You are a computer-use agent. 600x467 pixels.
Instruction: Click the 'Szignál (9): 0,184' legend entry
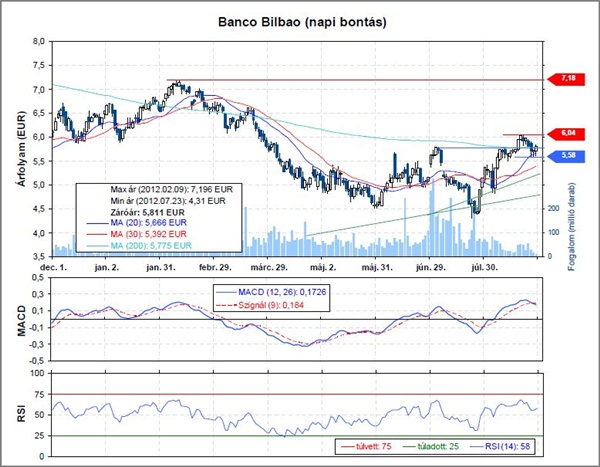pyautogui.click(x=260, y=305)
